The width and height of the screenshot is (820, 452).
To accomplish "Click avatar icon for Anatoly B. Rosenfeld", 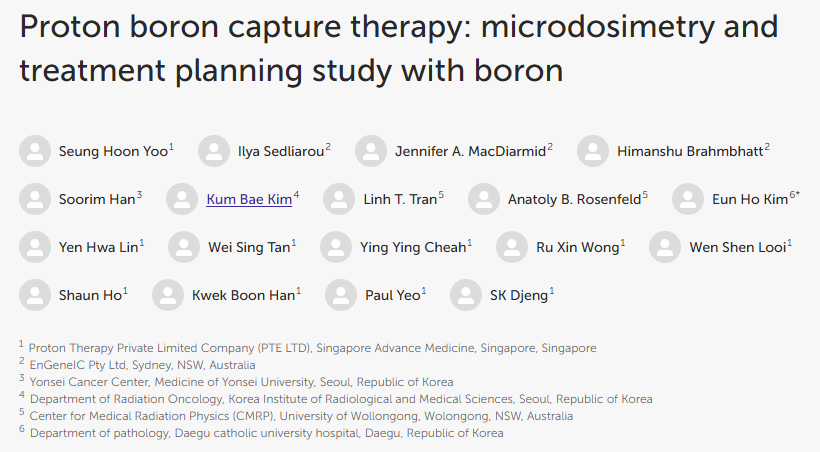I will [483, 199].
